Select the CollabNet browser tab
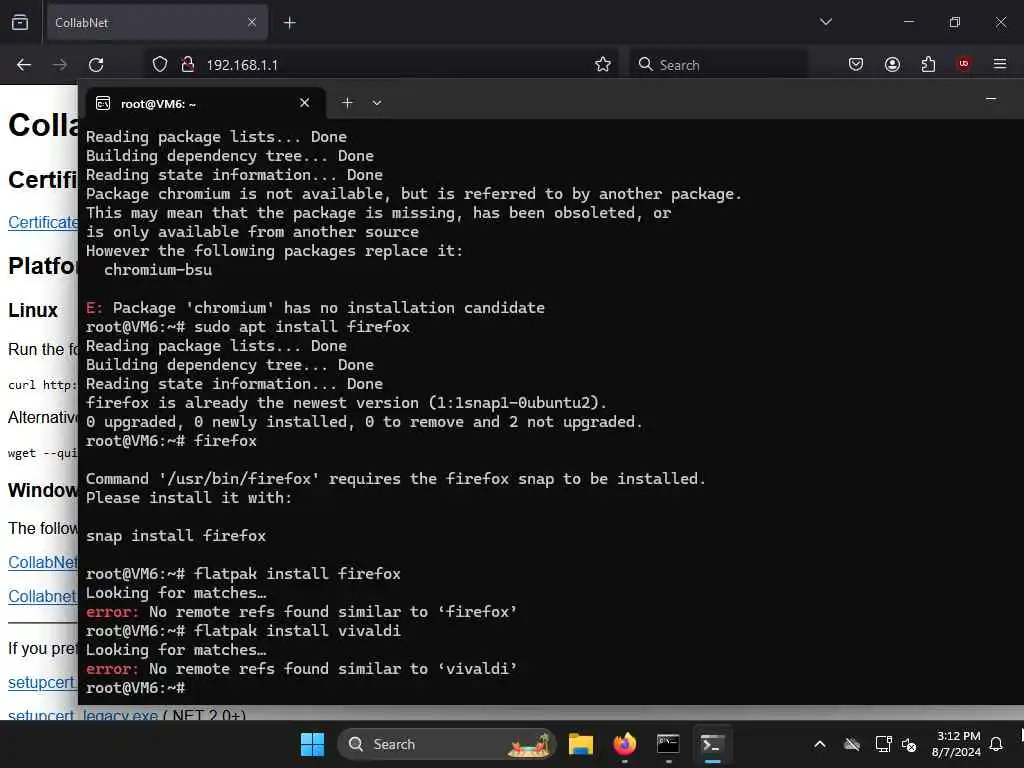Image resolution: width=1024 pixels, height=768 pixels. tap(157, 23)
